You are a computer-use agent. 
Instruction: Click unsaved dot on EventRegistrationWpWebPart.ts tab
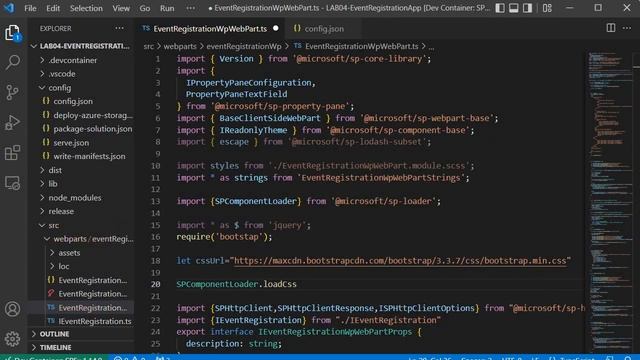coord(276,28)
